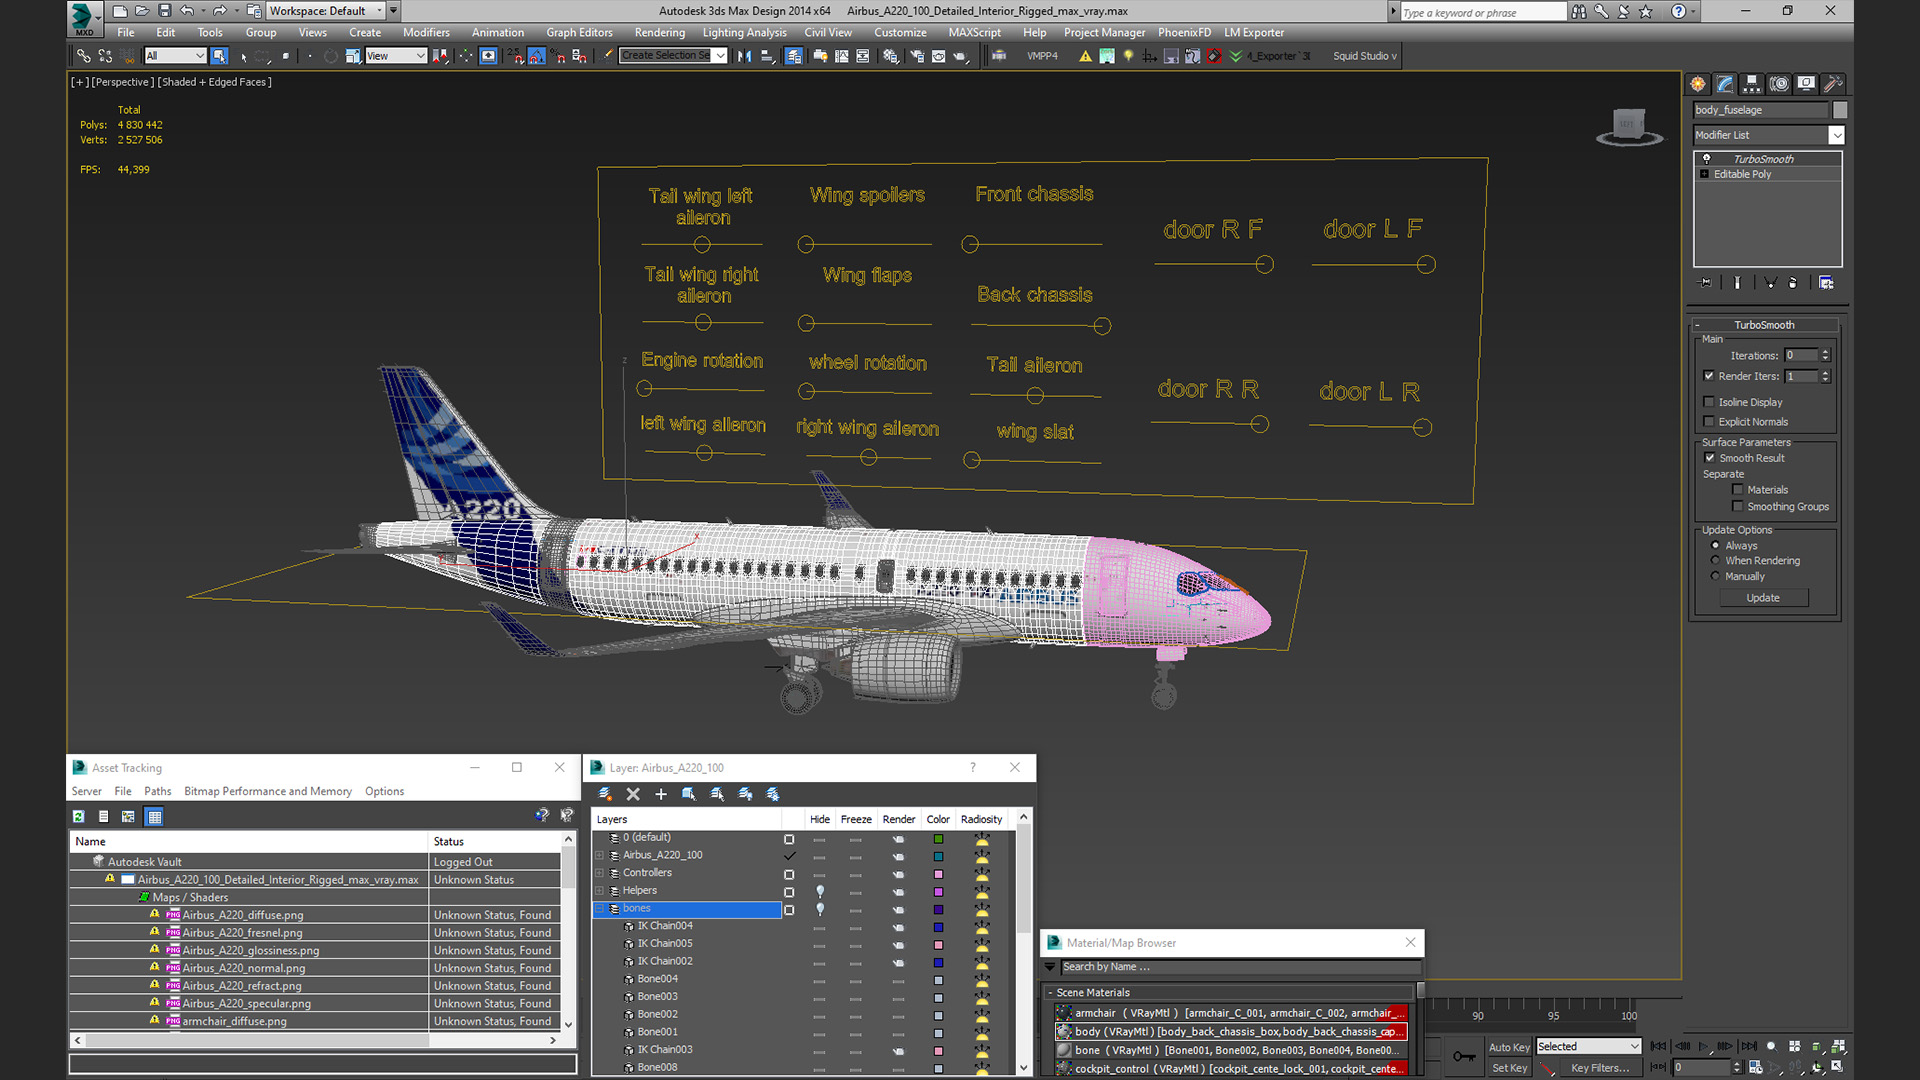This screenshot has width=1920, height=1080.
Task: Click the Key Filters button
Action: pos(1600,1068)
